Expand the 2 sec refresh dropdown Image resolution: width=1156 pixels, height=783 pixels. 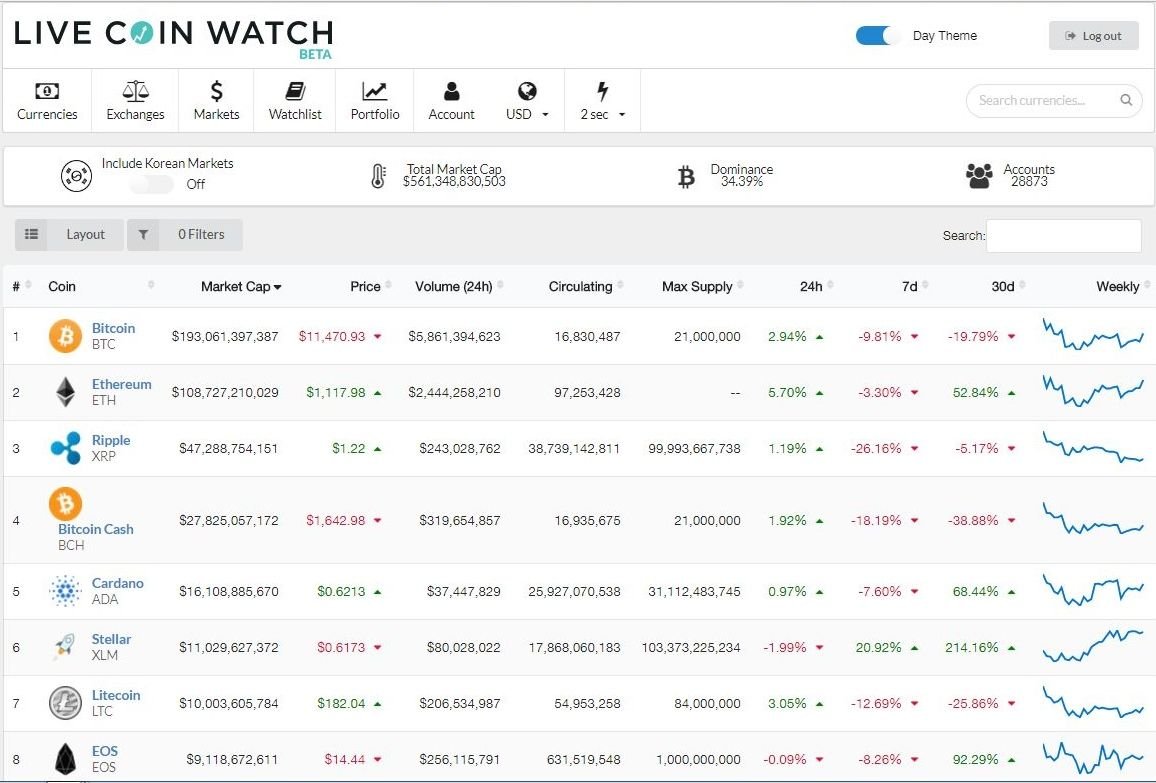coord(602,101)
